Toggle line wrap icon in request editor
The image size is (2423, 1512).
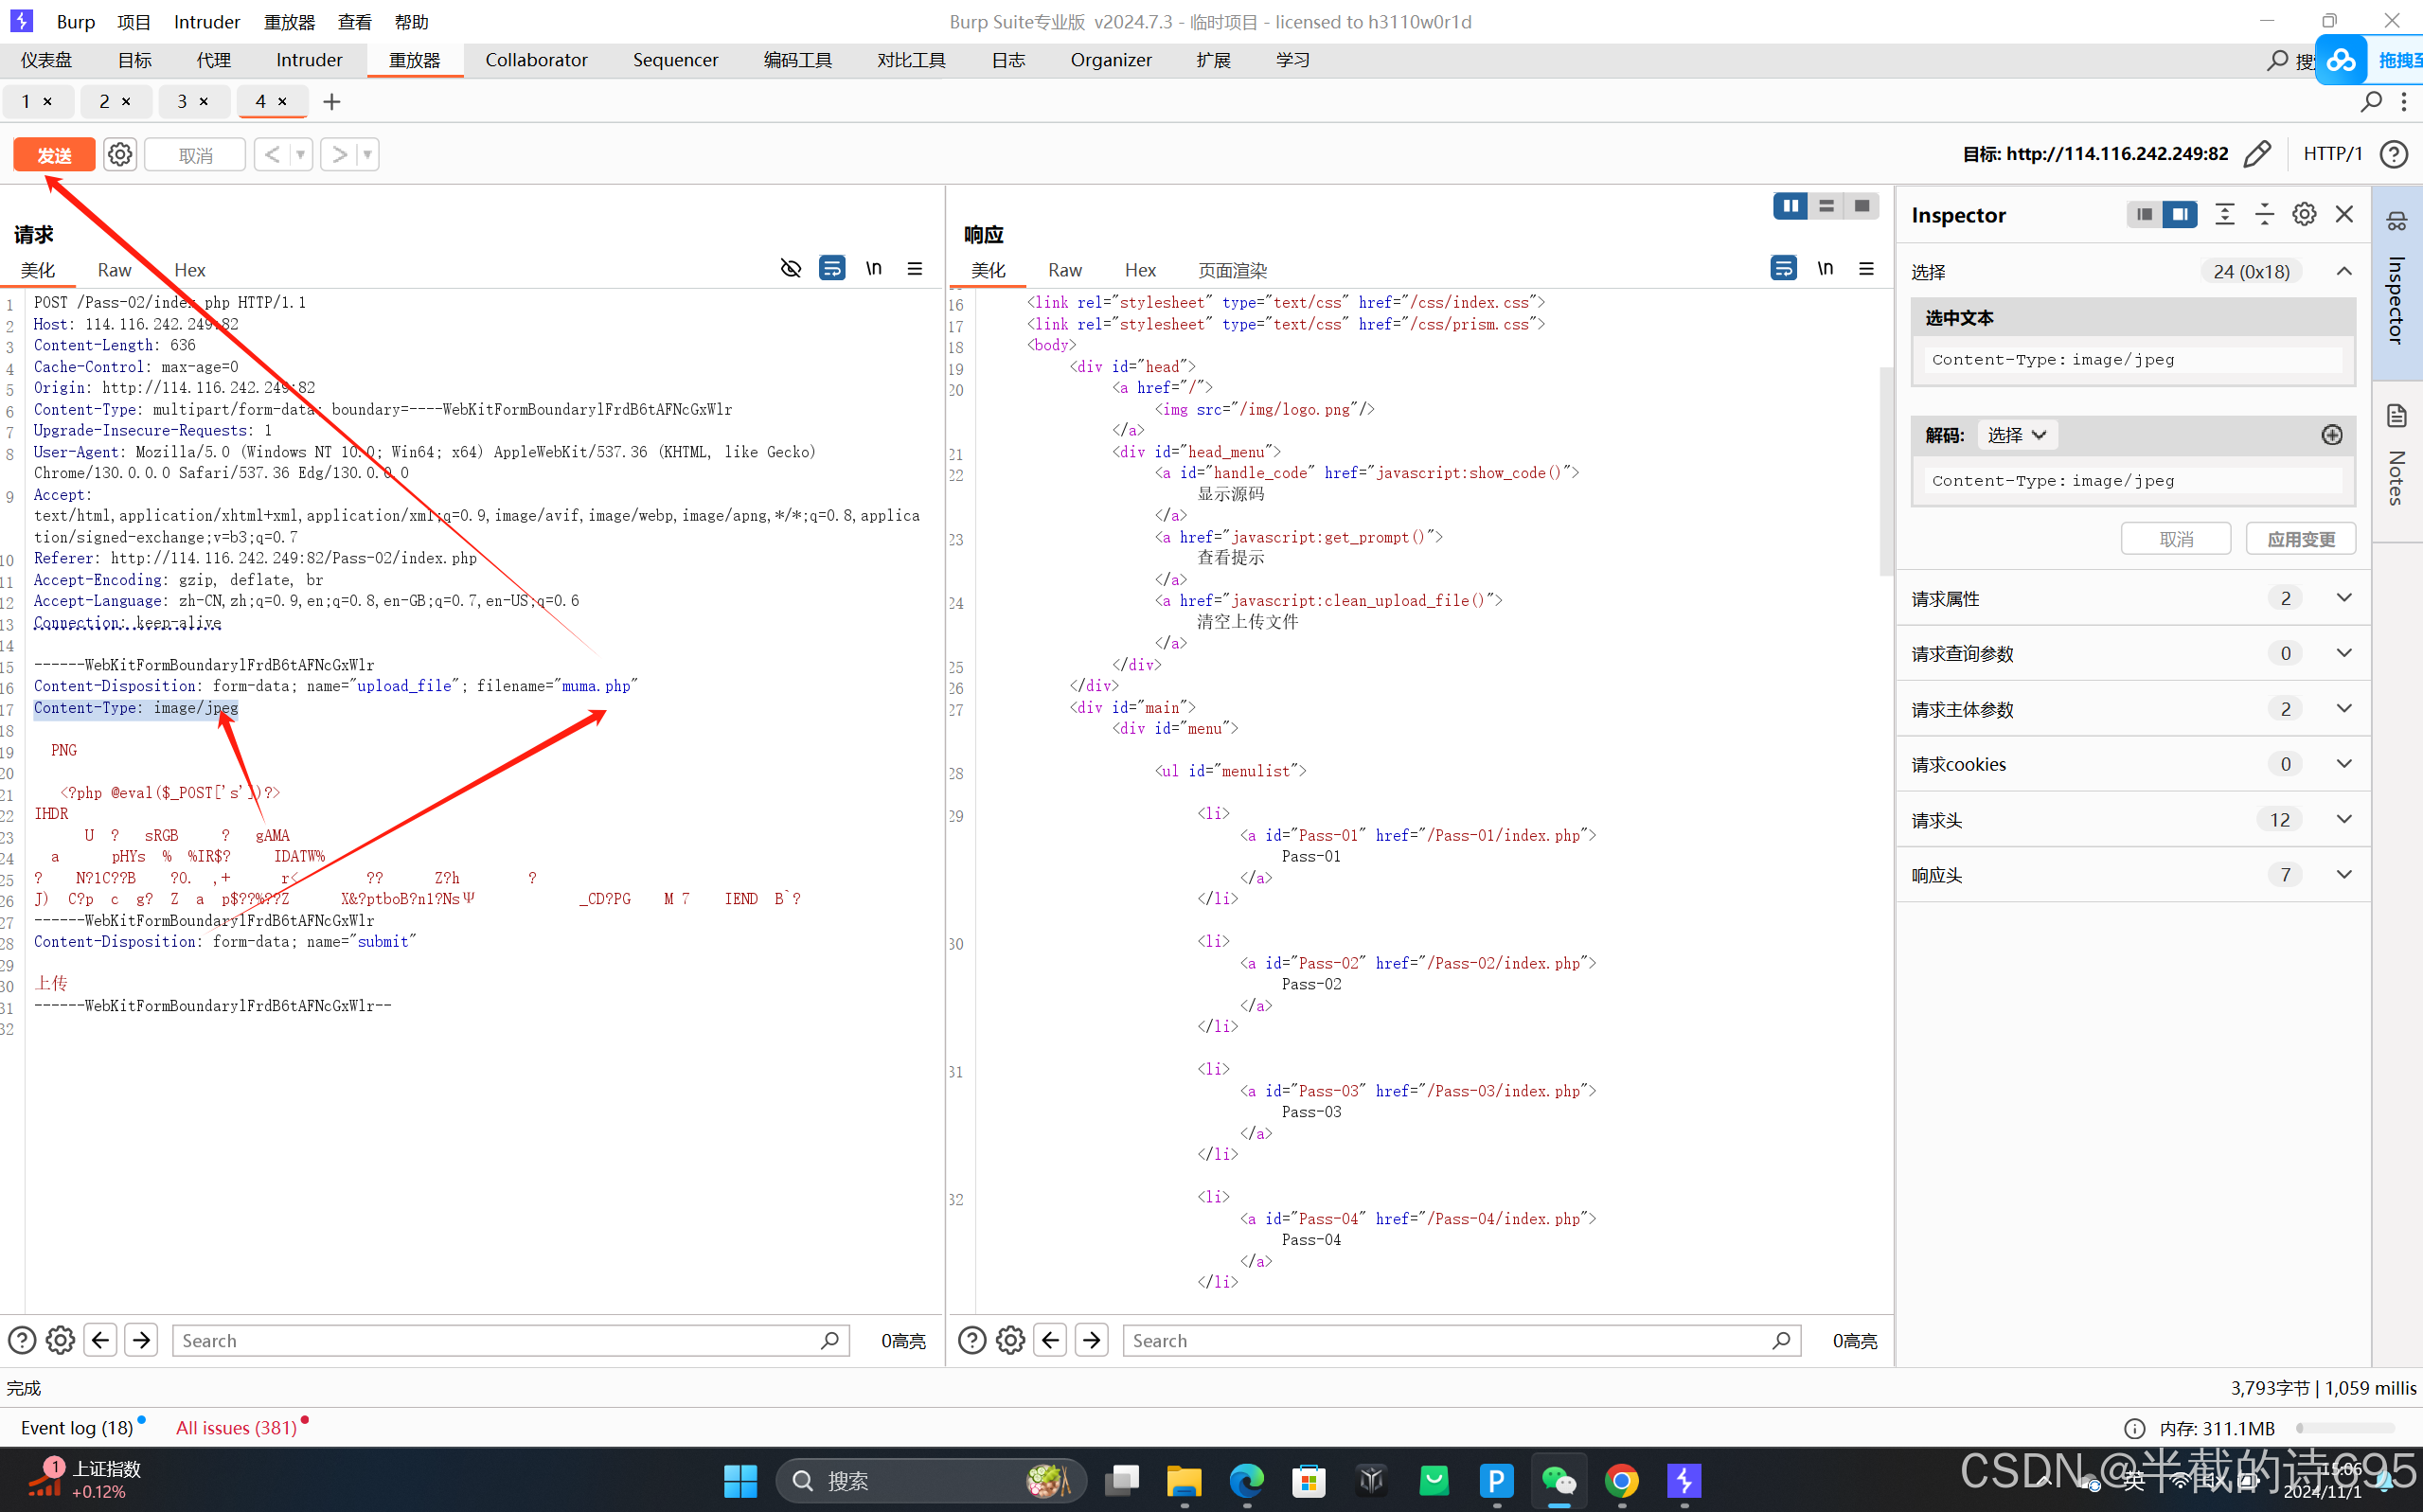pos(832,268)
